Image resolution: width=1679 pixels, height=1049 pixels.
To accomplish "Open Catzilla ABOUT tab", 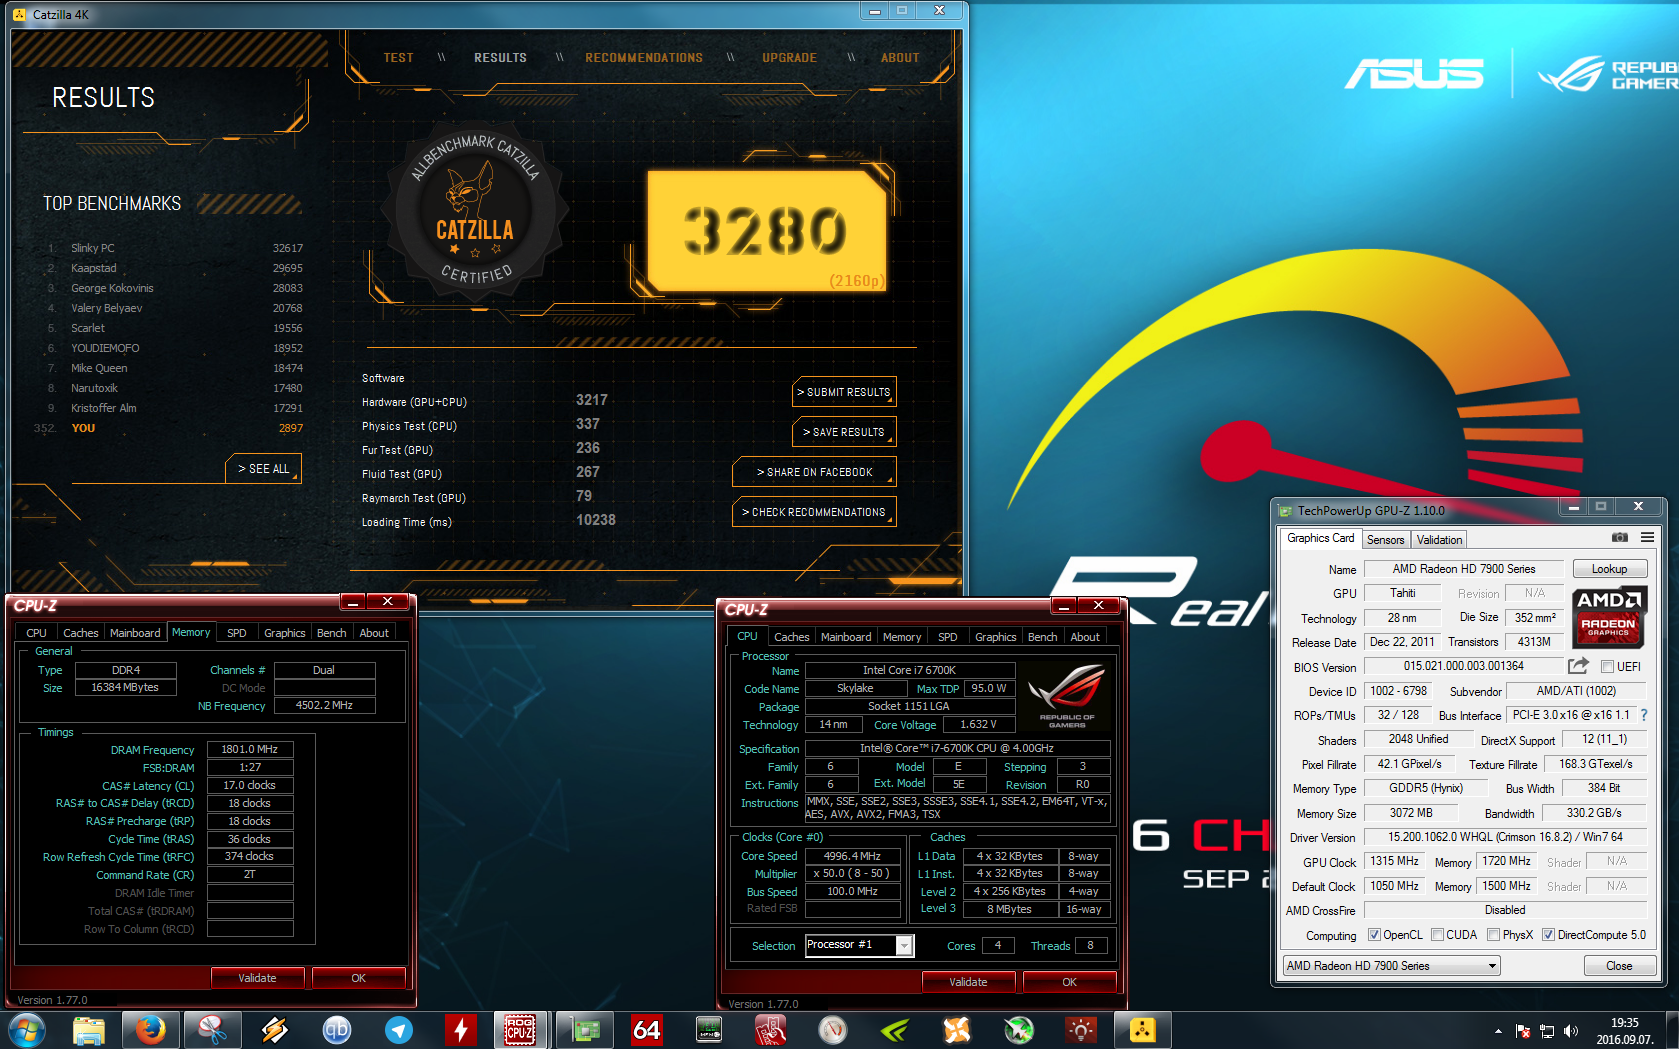I will tap(900, 58).
